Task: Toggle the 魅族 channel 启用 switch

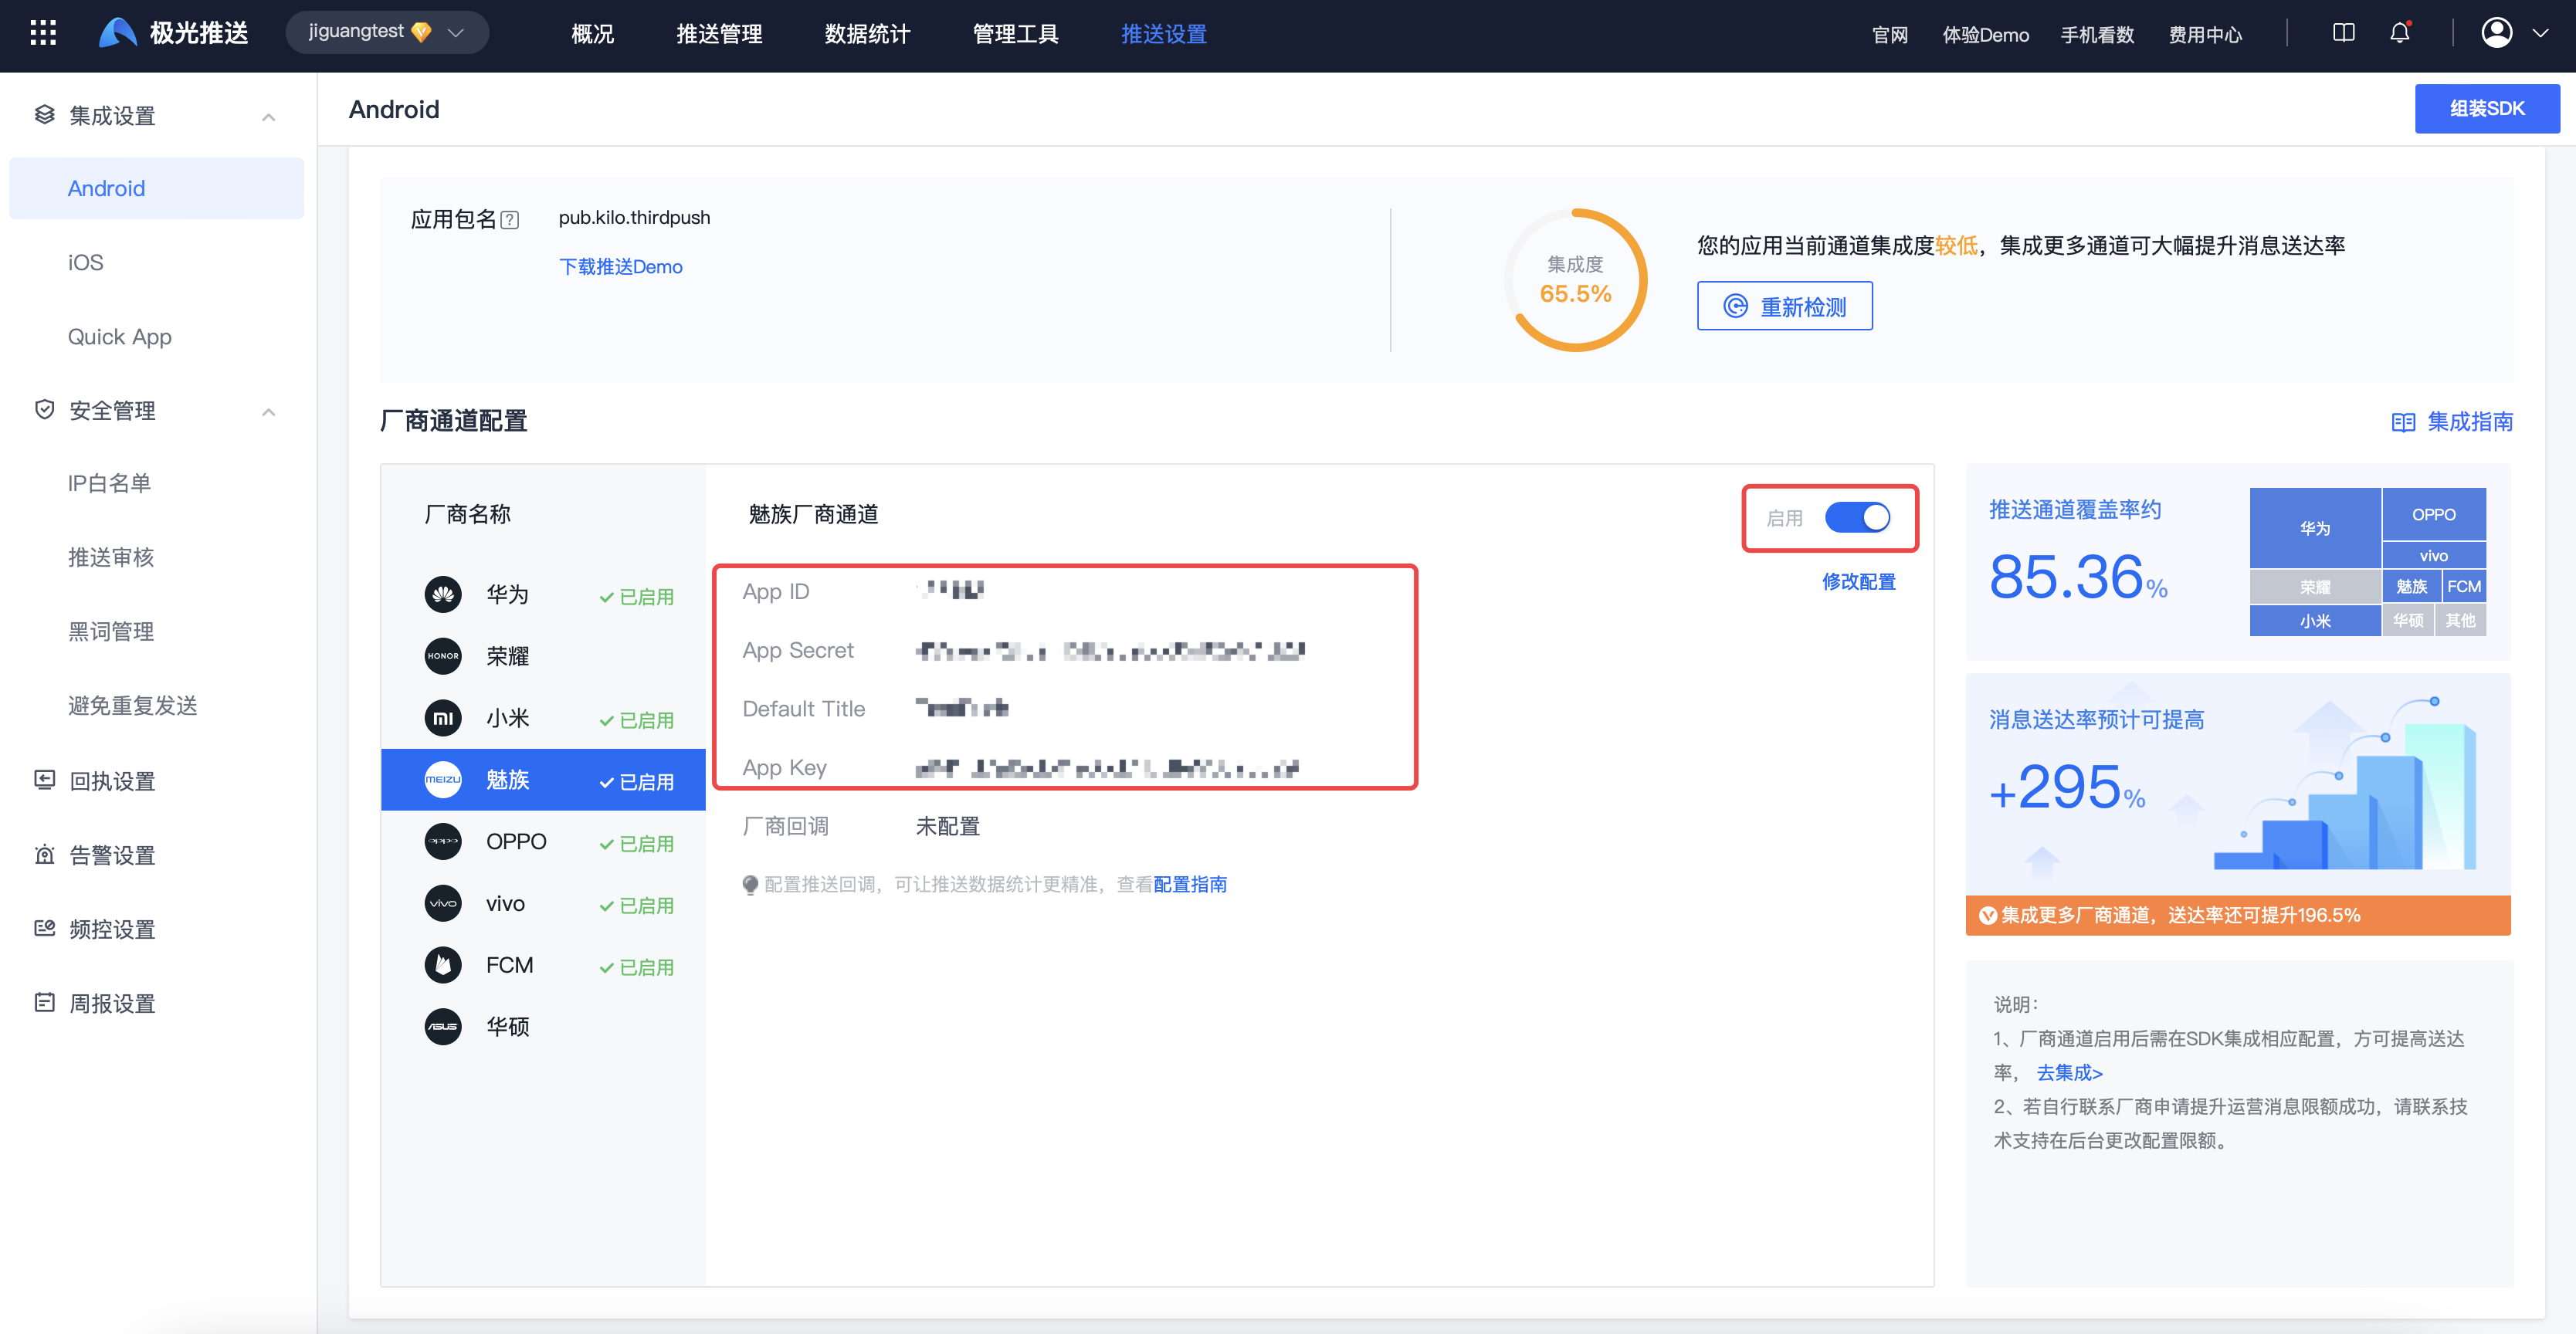Action: click(x=1857, y=517)
